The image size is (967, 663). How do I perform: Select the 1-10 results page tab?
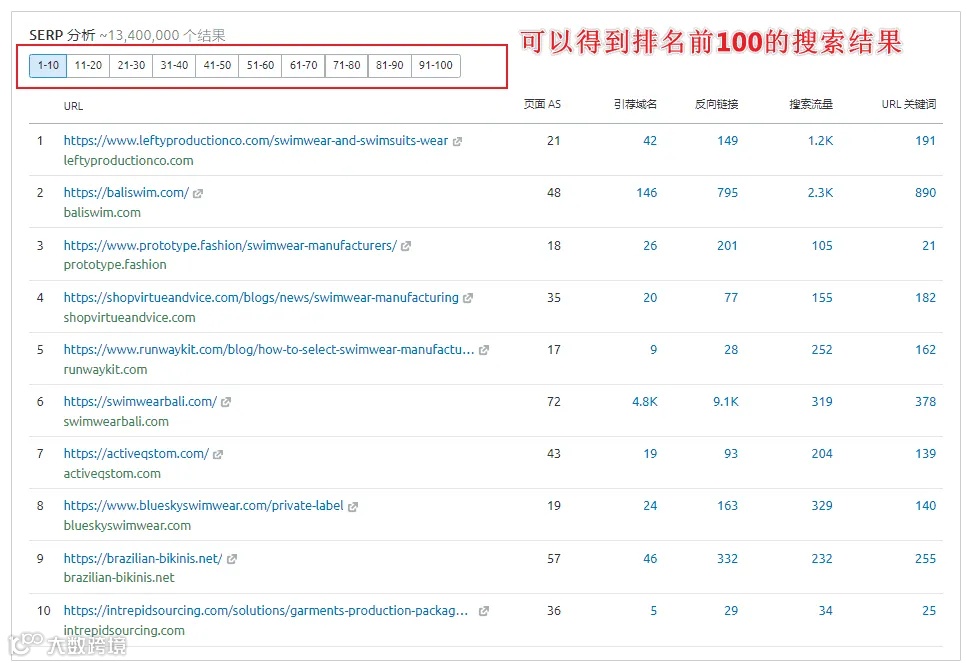click(x=48, y=65)
